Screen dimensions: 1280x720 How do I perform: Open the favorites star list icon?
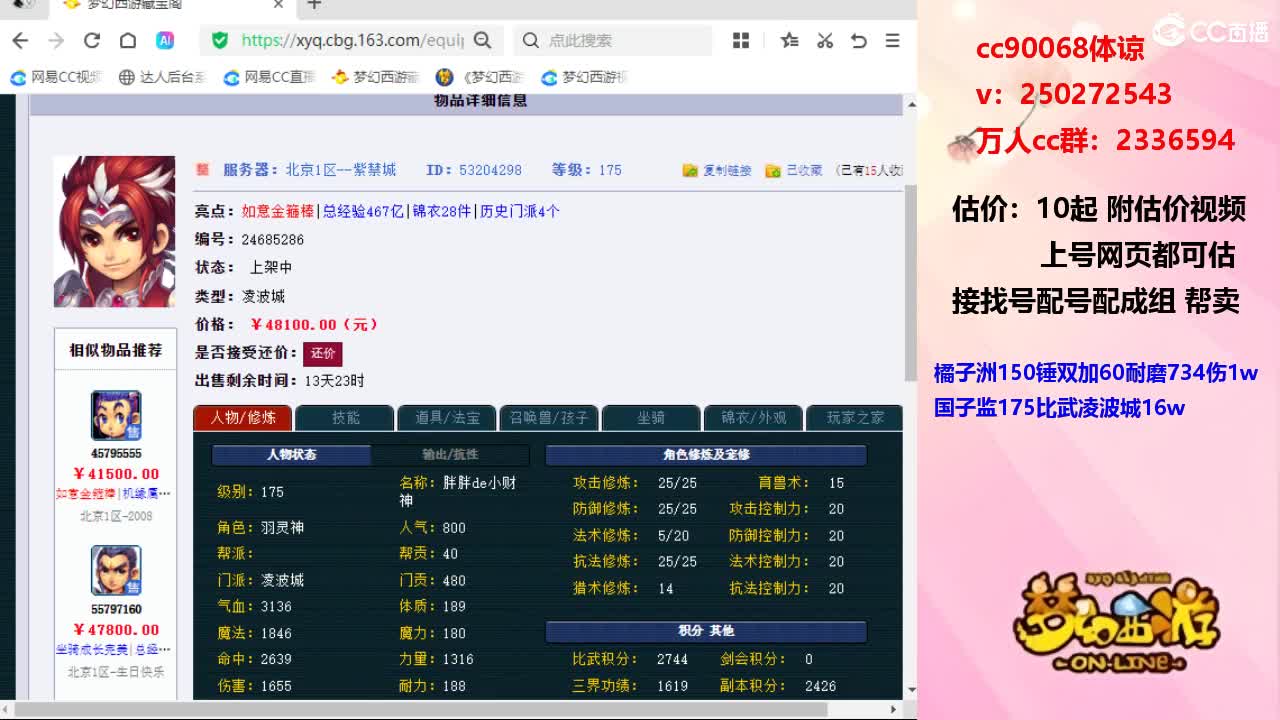coord(789,40)
